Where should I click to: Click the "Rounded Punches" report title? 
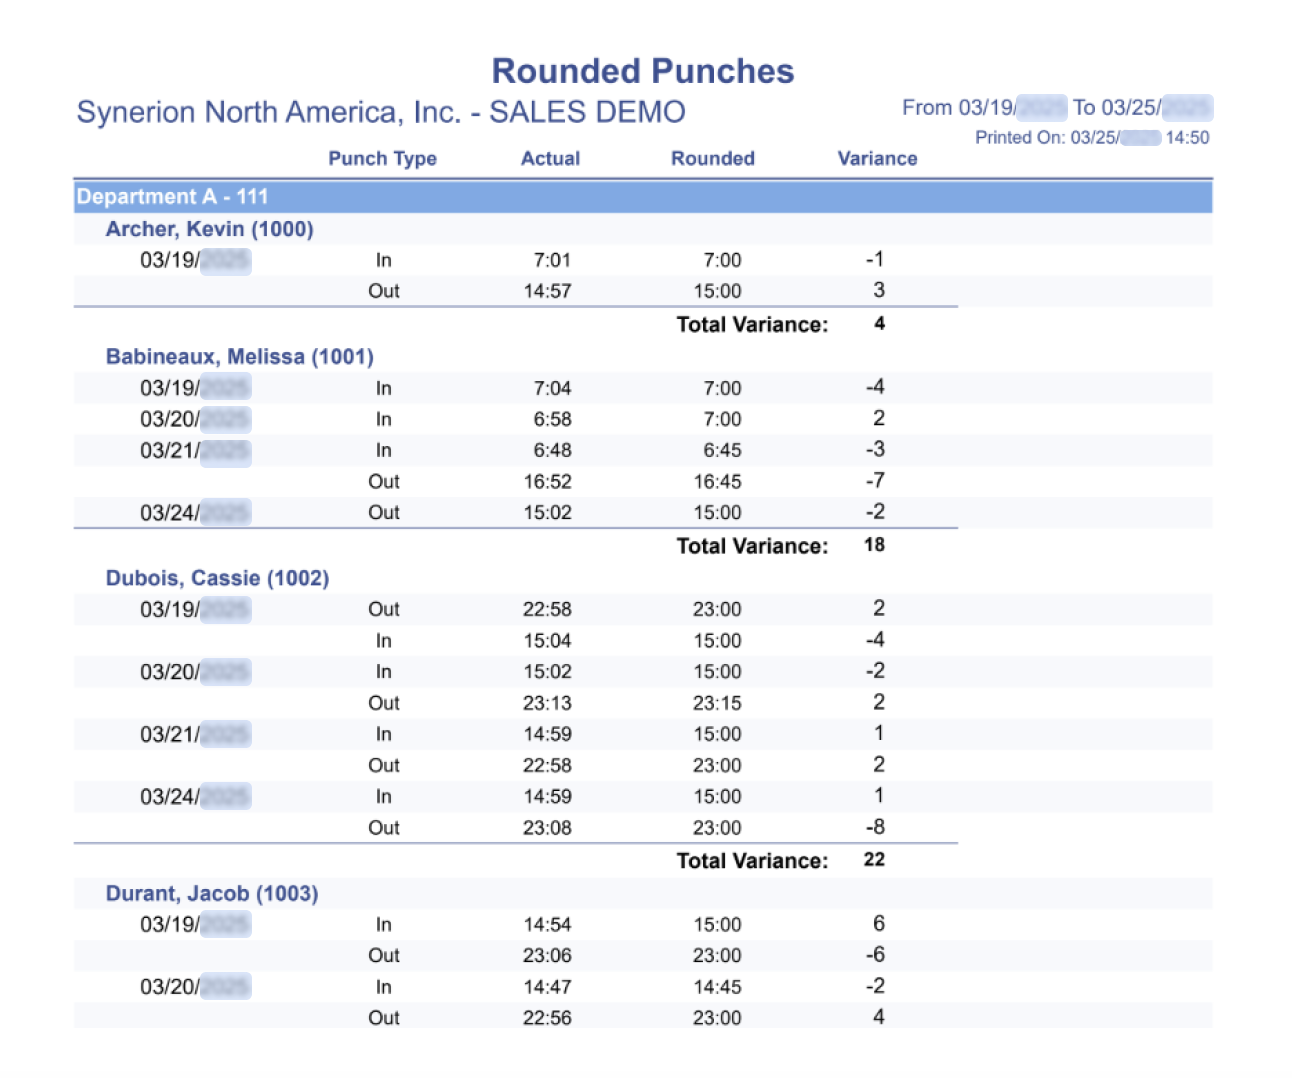[x=642, y=71]
